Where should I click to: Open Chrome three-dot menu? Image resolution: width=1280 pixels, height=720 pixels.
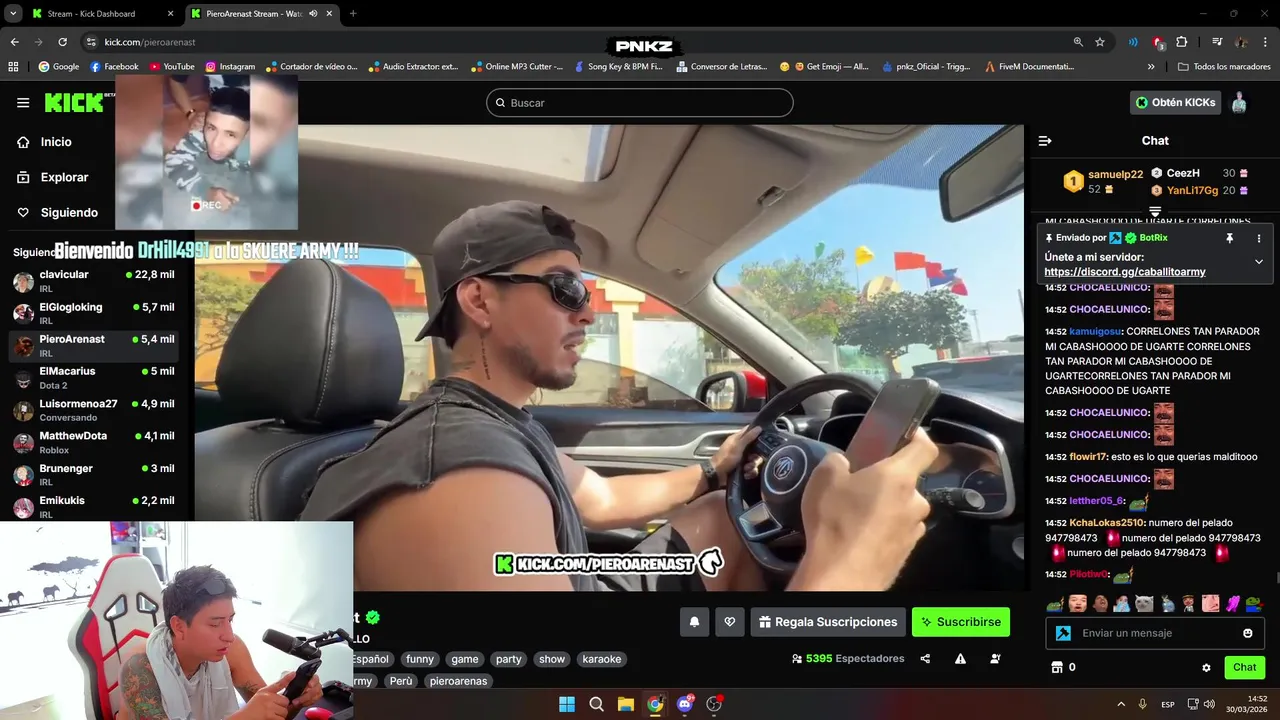tap(1266, 42)
